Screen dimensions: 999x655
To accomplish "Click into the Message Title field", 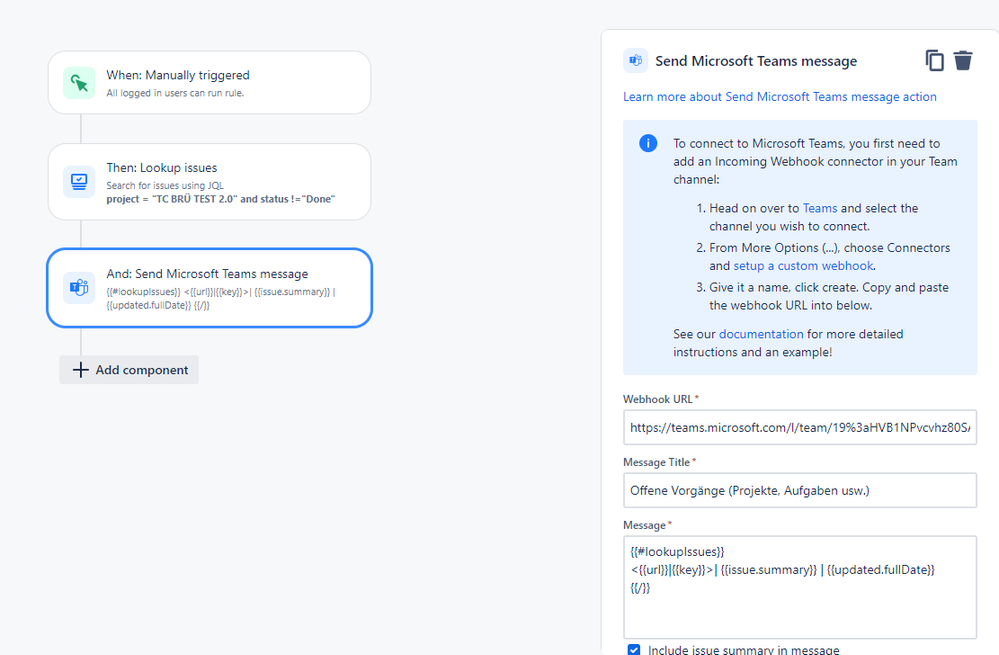I will coord(800,491).
